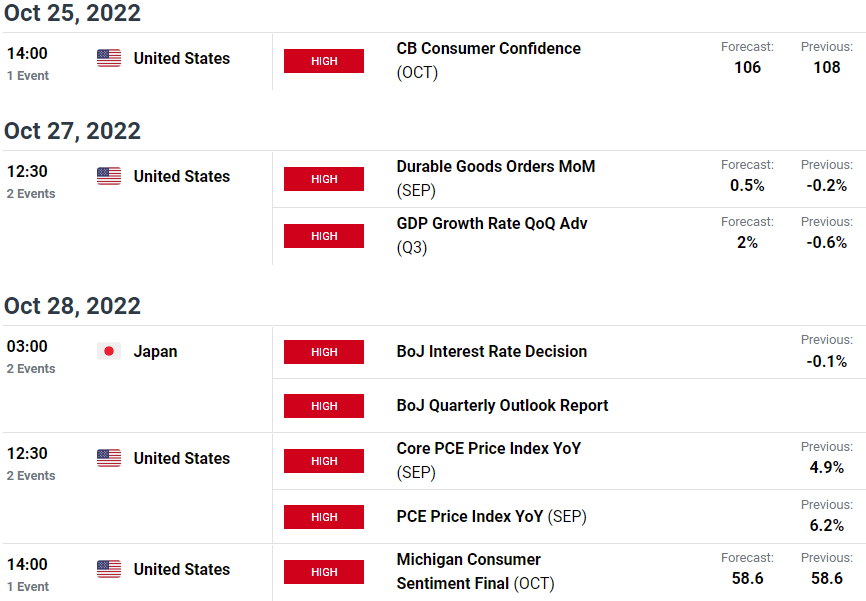Click HIGH badge for BoJ Quarterly Outlook Report
This screenshot has width=866, height=601.
(x=324, y=406)
